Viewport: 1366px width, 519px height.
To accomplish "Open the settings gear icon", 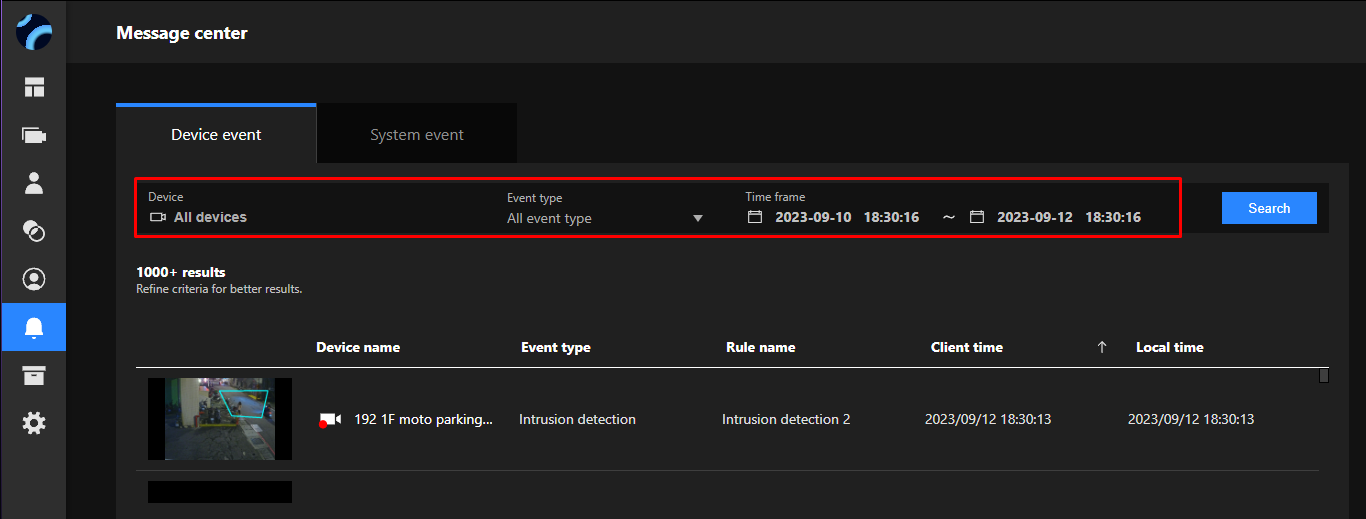I will pyautogui.click(x=34, y=423).
